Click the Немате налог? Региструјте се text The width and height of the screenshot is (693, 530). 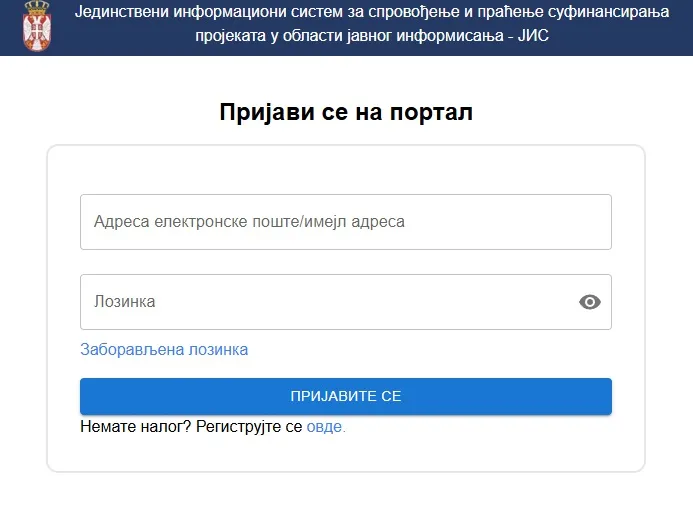click(191, 426)
